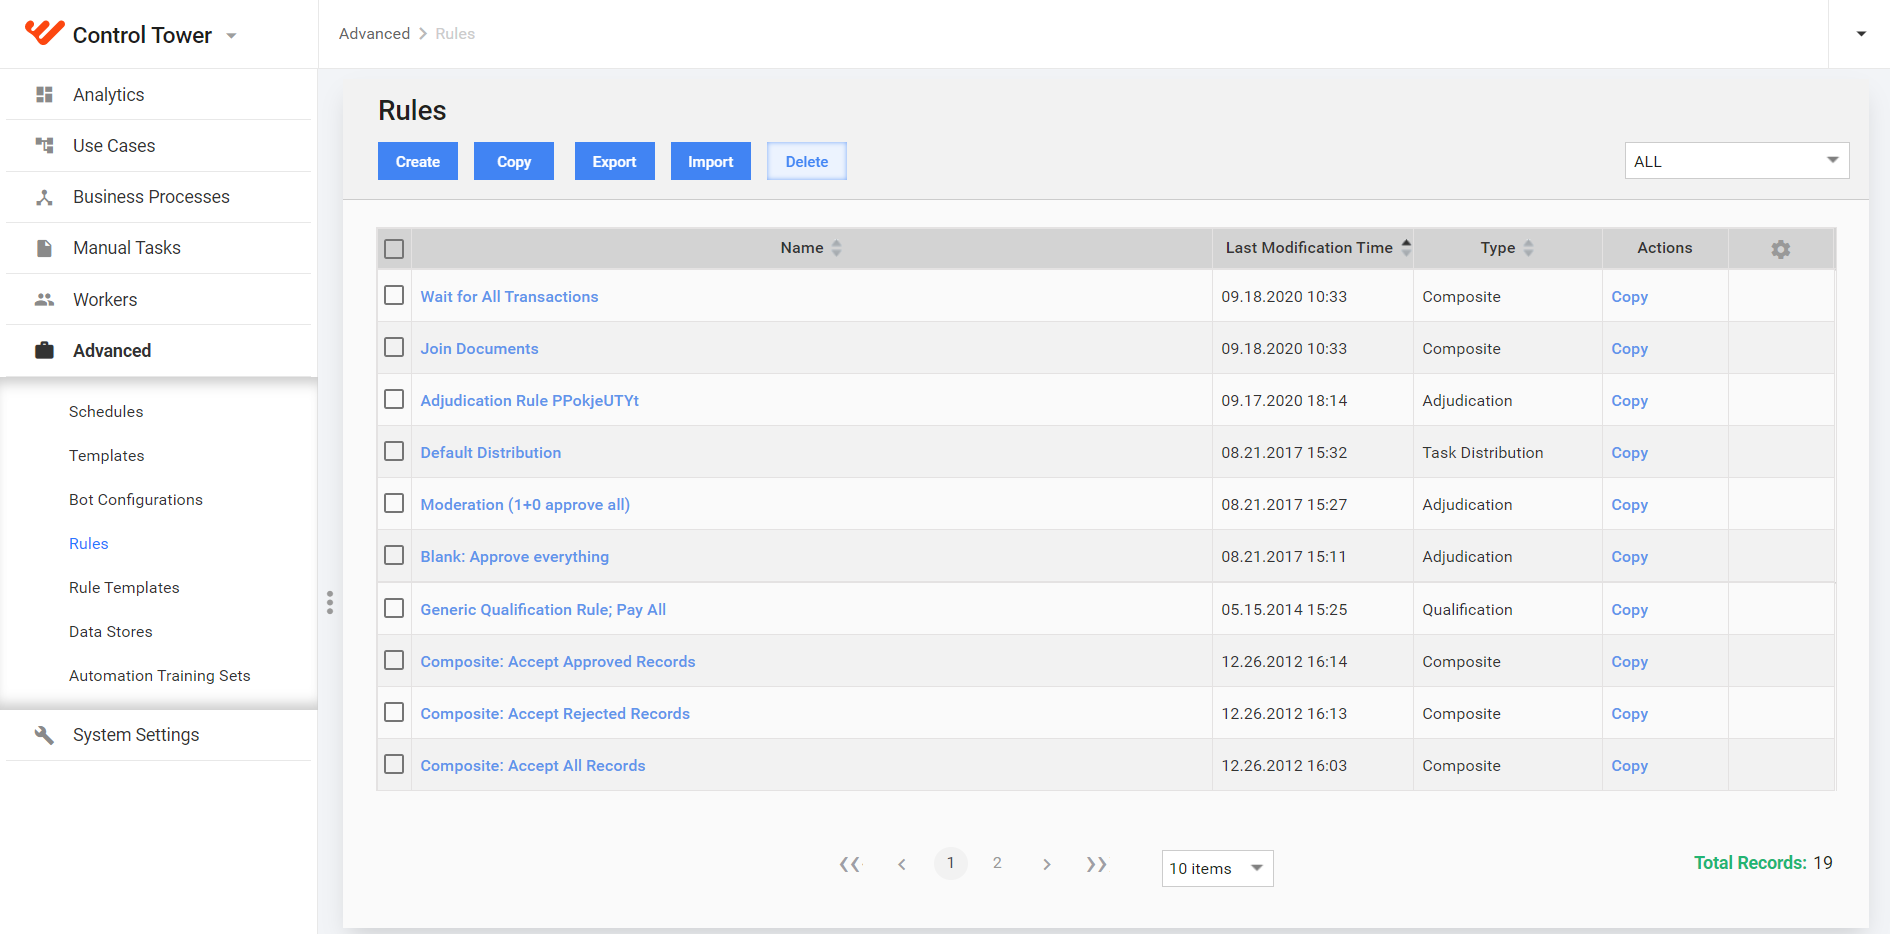The width and height of the screenshot is (1890, 934).
Task: Check the Join Documents row checkbox
Action: [x=394, y=347]
